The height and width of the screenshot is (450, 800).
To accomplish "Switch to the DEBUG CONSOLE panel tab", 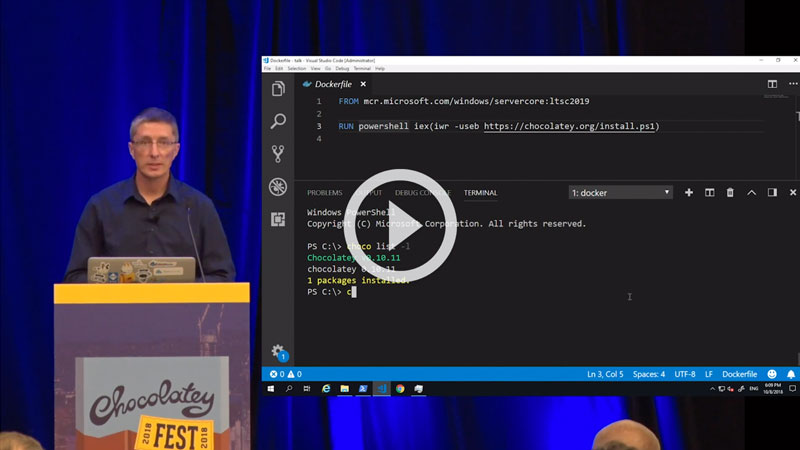I will tap(422, 193).
